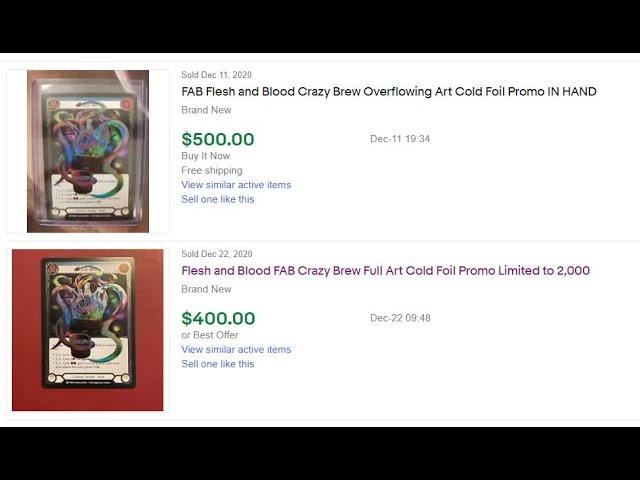Viewport: 640px width, 480px height.
Task: Open the red-background Crazy Brew card photo
Action: (x=88, y=330)
